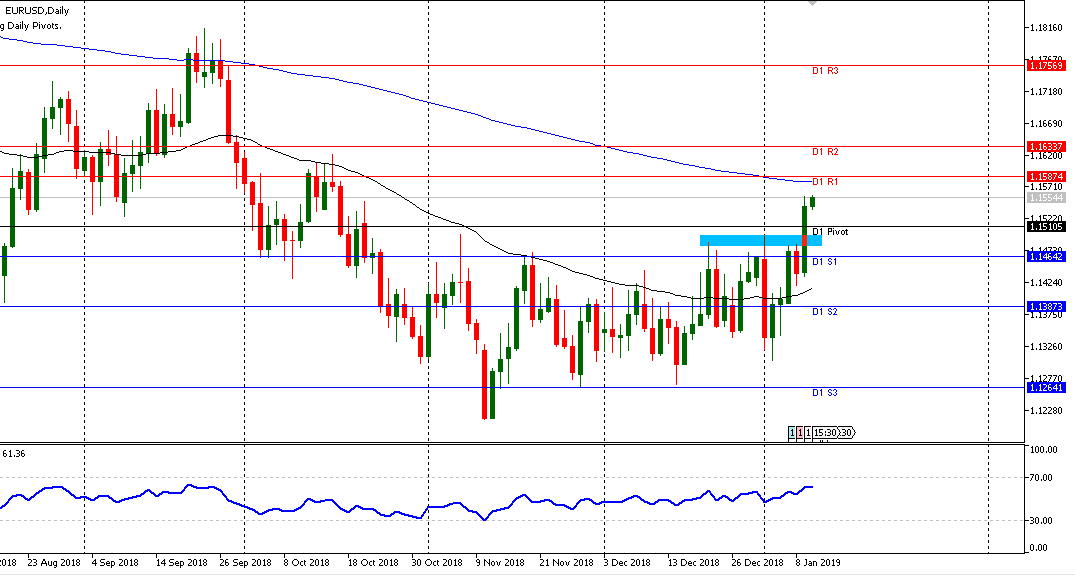Click the 15:30 event time flag
This screenshot has height=575, width=1075.
(824, 433)
